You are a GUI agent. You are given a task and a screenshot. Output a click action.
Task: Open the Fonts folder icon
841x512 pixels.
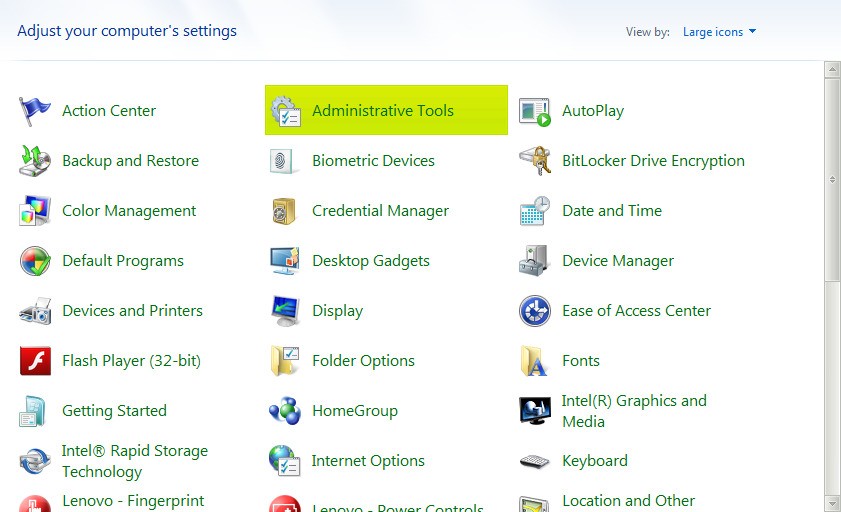(x=535, y=361)
